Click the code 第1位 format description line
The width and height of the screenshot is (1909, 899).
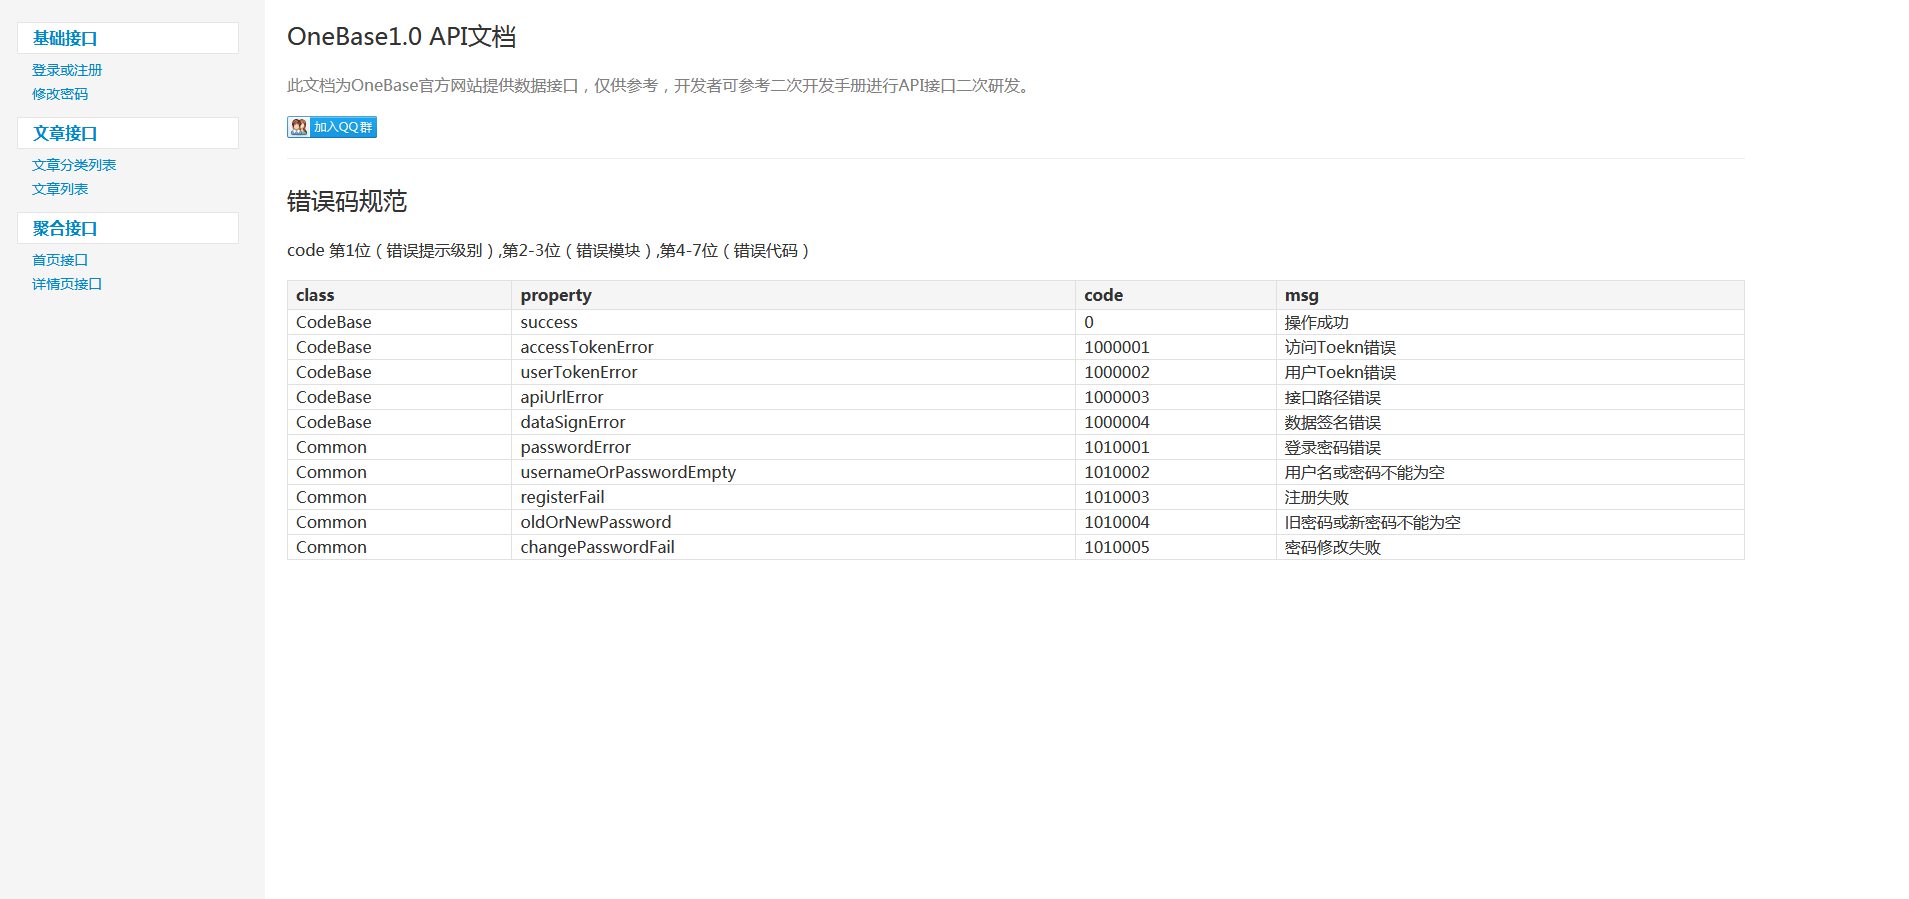coord(550,251)
